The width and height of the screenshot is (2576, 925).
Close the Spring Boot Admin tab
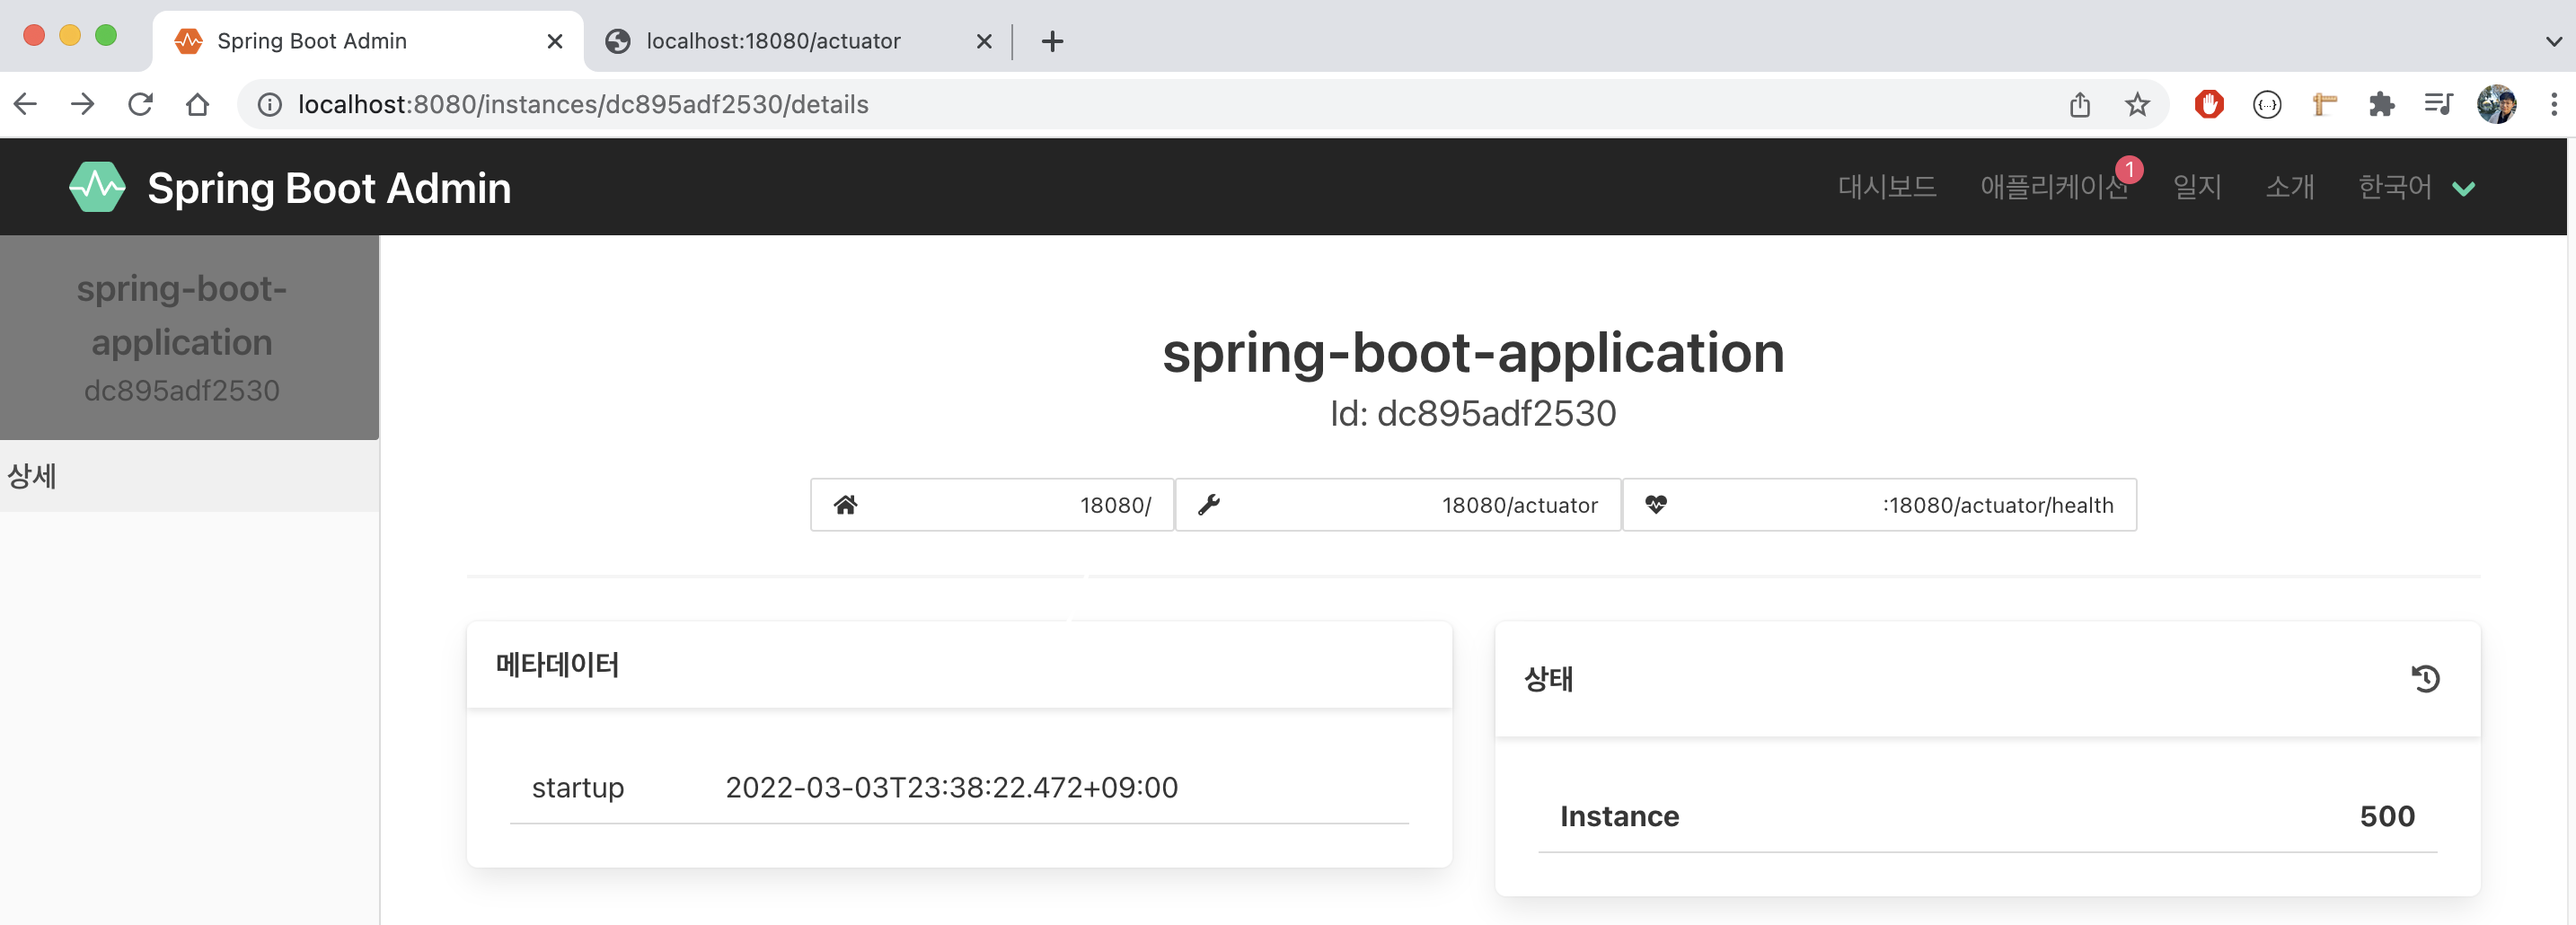(x=555, y=41)
